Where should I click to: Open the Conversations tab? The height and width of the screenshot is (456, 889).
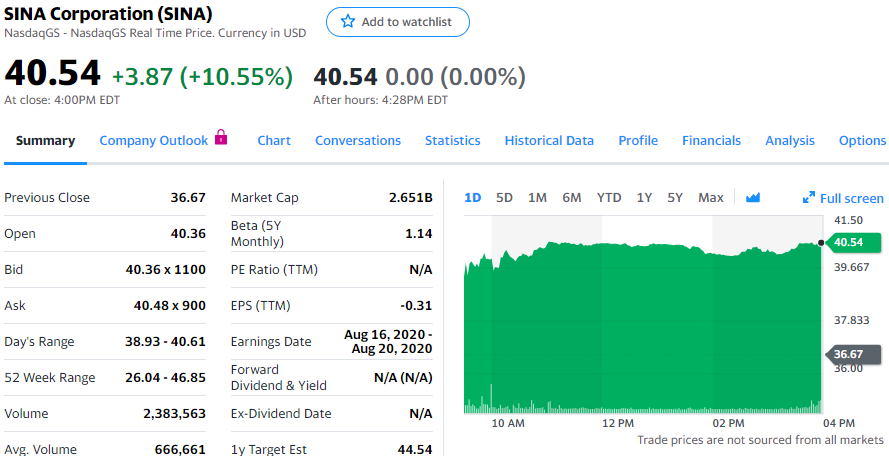coord(358,141)
